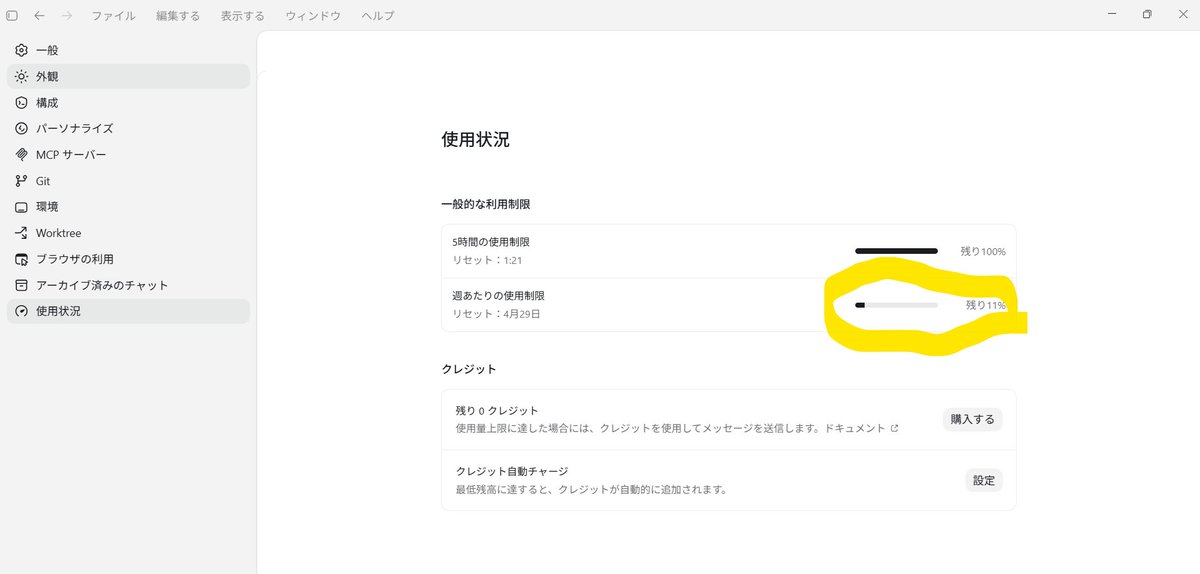Select 使用状況 label in sidebar
Image resolution: width=1200 pixels, height=574 pixels.
(x=58, y=311)
